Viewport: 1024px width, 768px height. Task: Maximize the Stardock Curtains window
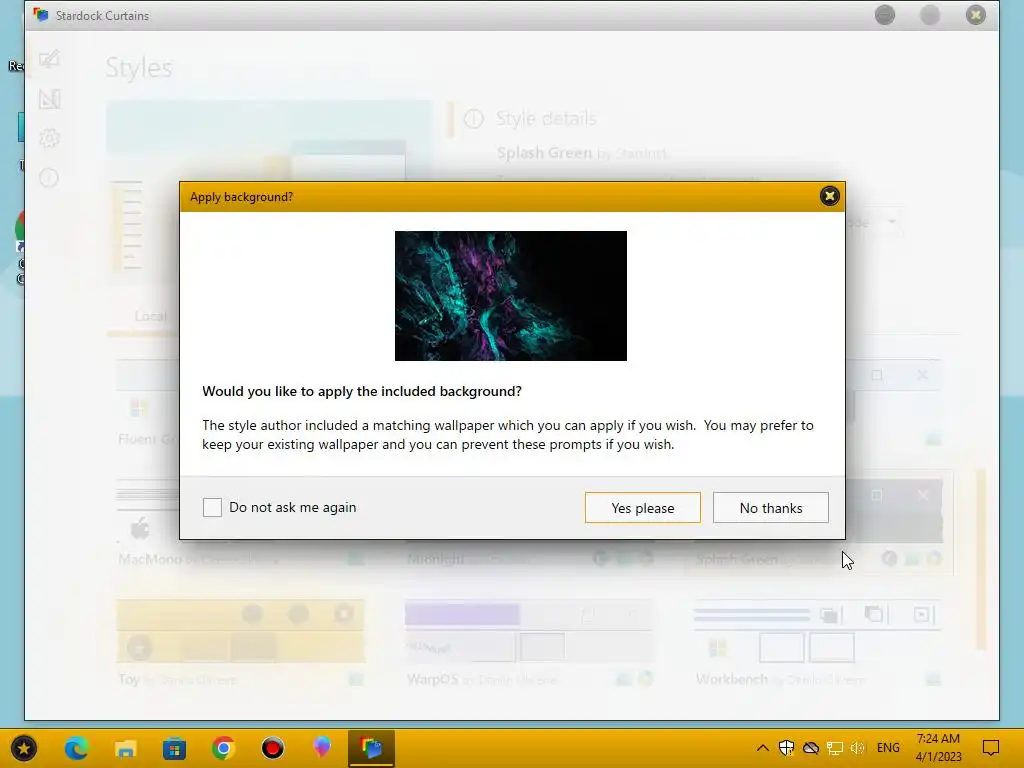coord(930,15)
